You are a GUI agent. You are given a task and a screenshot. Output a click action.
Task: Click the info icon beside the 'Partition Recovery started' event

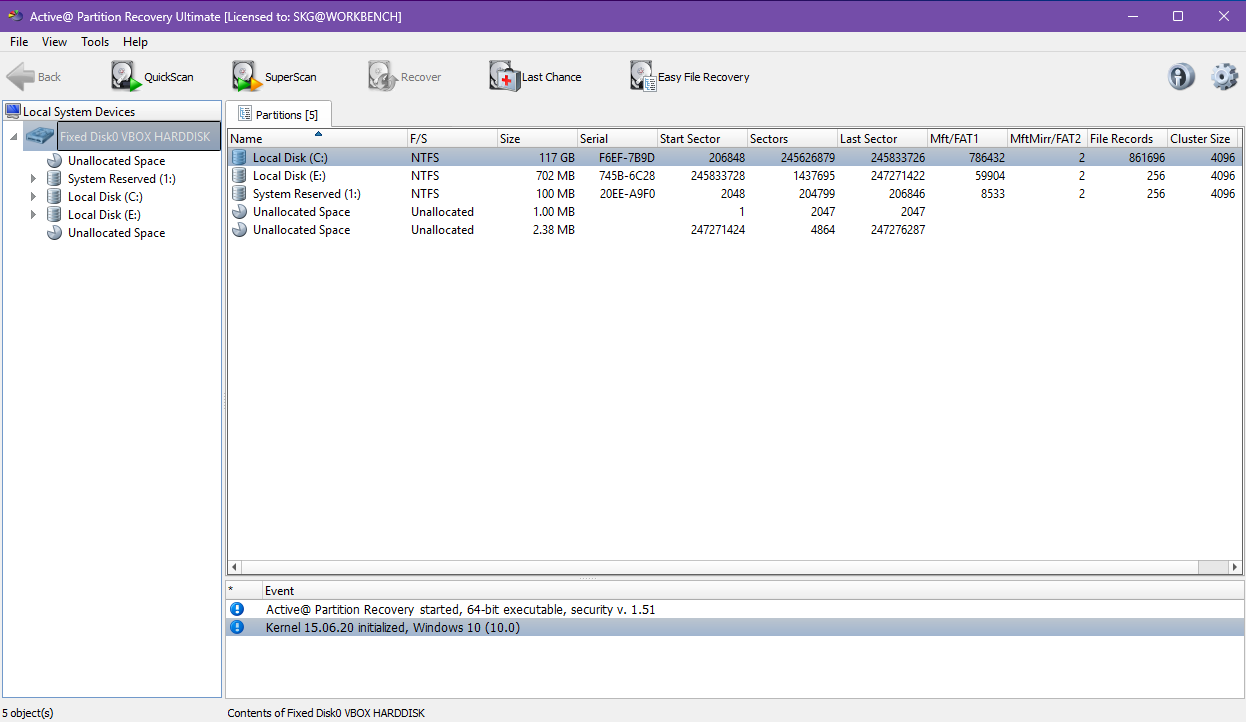tap(237, 609)
